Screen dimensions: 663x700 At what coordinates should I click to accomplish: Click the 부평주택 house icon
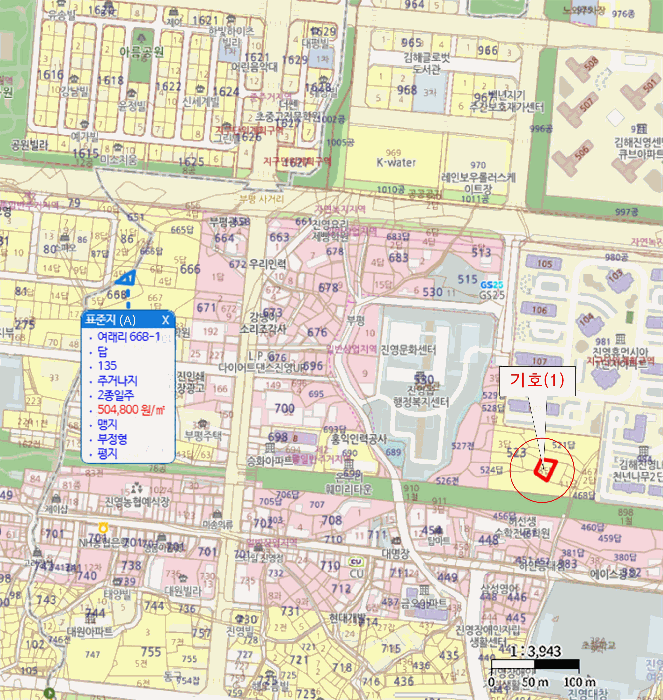click(x=202, y=422)
